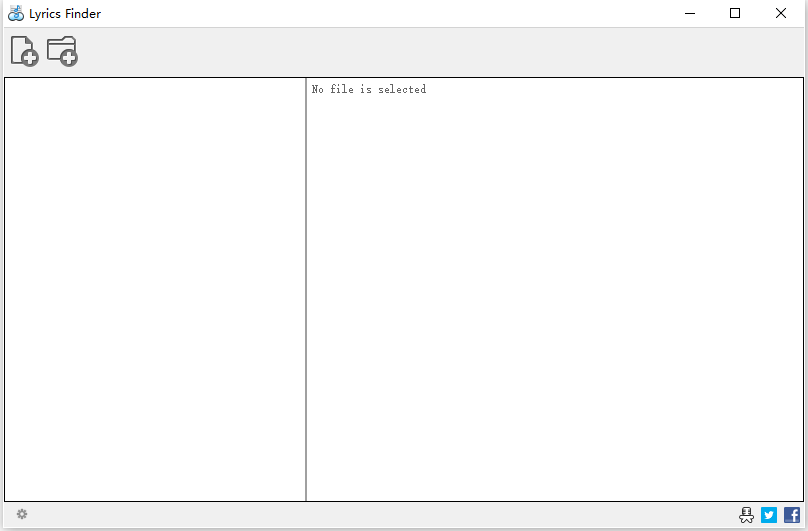Open settings via the gear icon

[x=22, y=514]
